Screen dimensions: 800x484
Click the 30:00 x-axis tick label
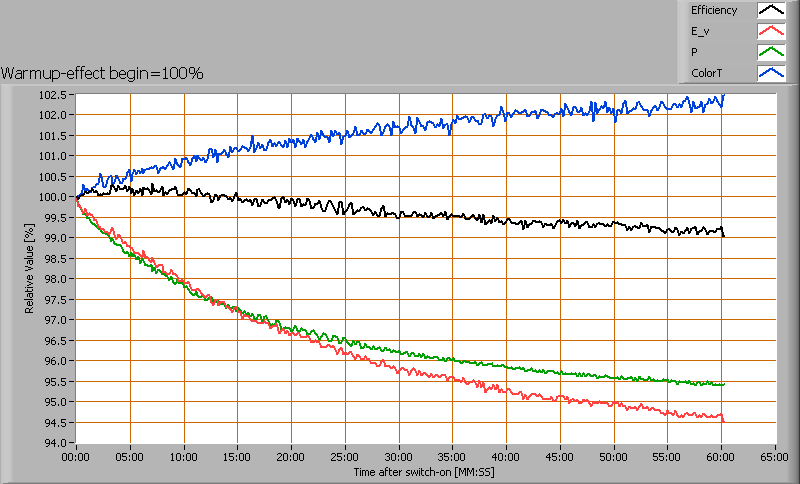(398, 454)
